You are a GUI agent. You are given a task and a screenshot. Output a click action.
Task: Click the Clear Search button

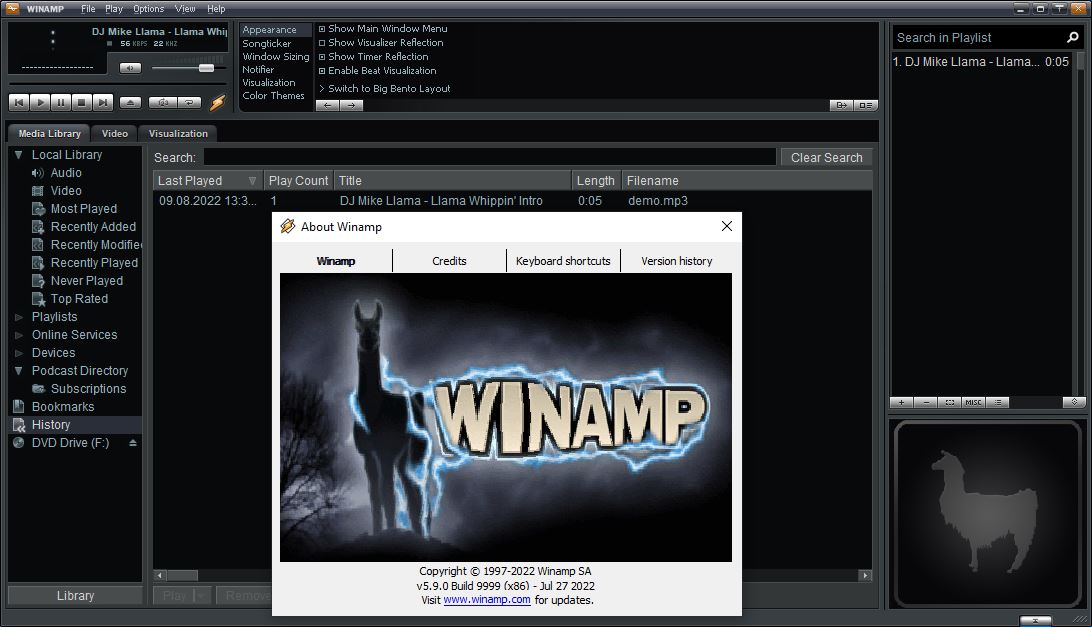827,157
